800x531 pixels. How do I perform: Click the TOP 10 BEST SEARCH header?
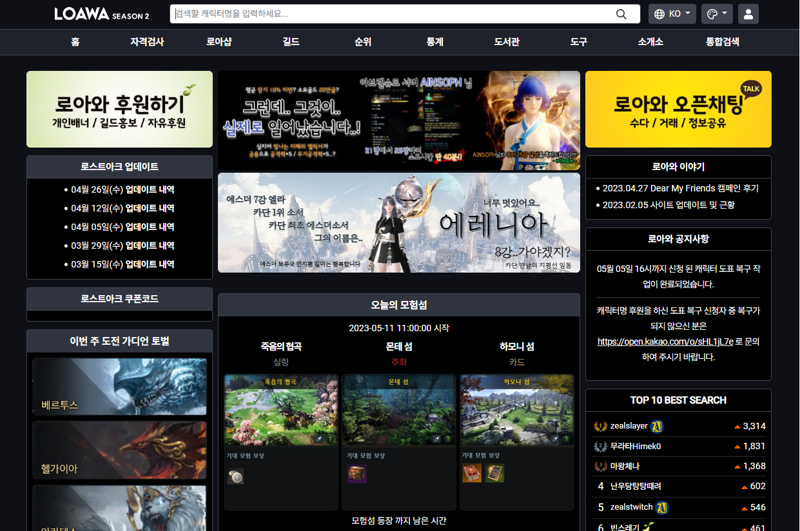678,400
